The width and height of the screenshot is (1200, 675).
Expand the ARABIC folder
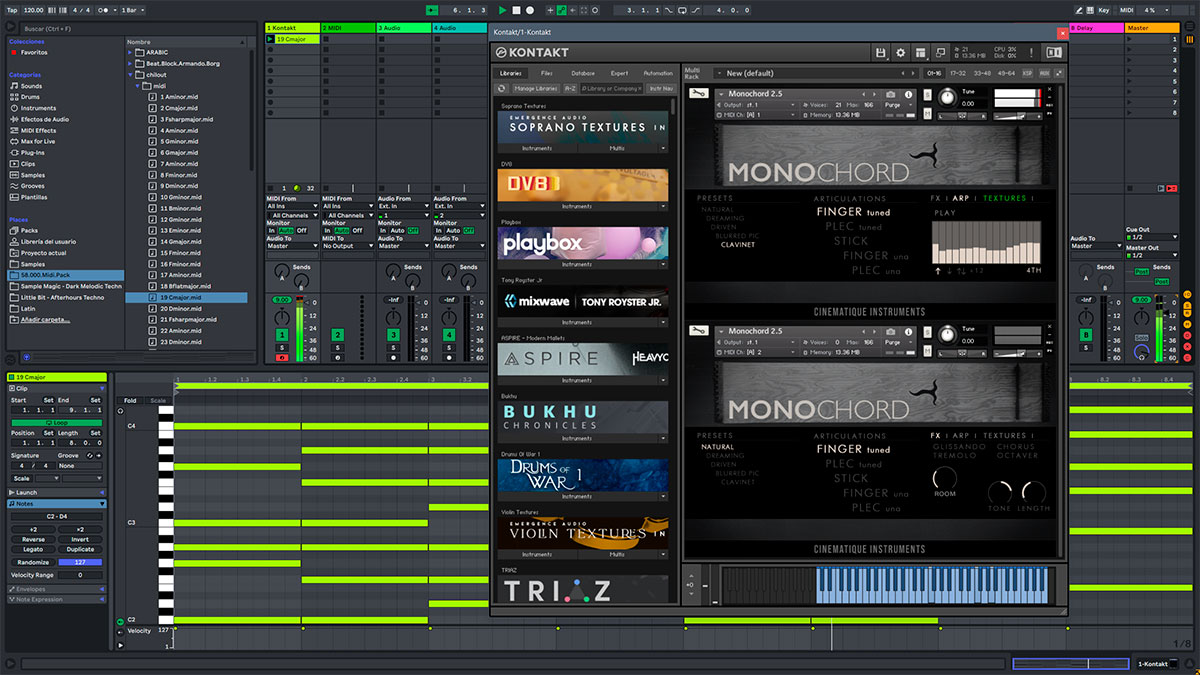coord(131,52)
